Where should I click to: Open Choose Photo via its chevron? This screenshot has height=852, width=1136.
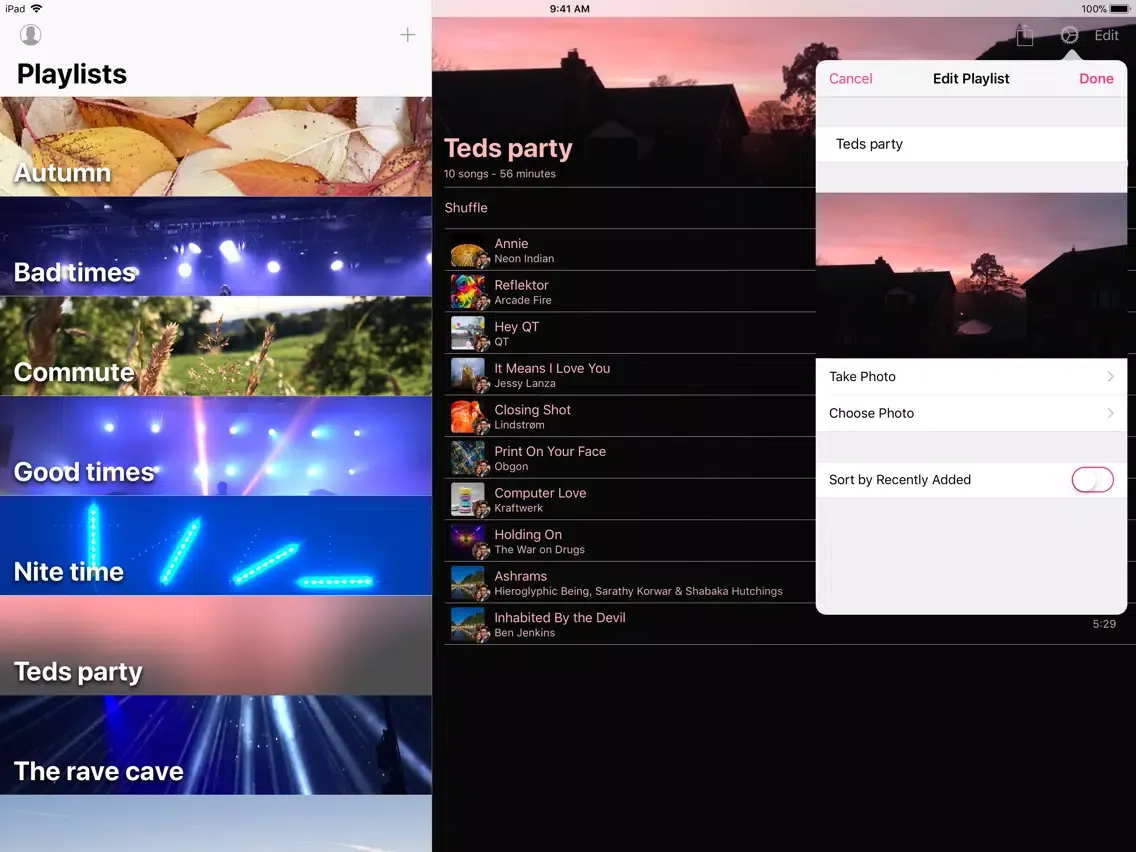point(1111,413)
